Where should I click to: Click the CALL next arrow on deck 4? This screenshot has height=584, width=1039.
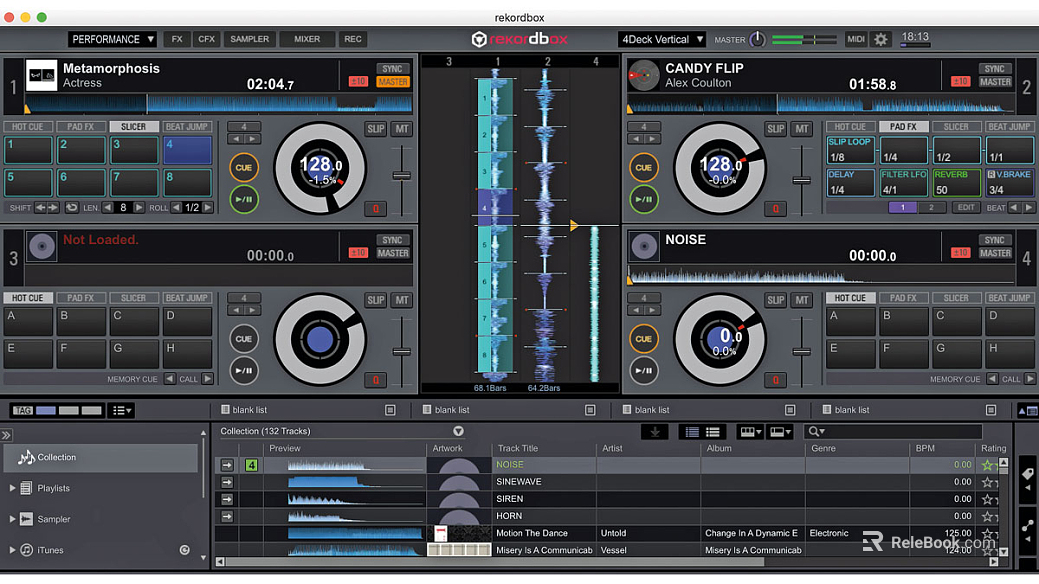(1029, 379)
